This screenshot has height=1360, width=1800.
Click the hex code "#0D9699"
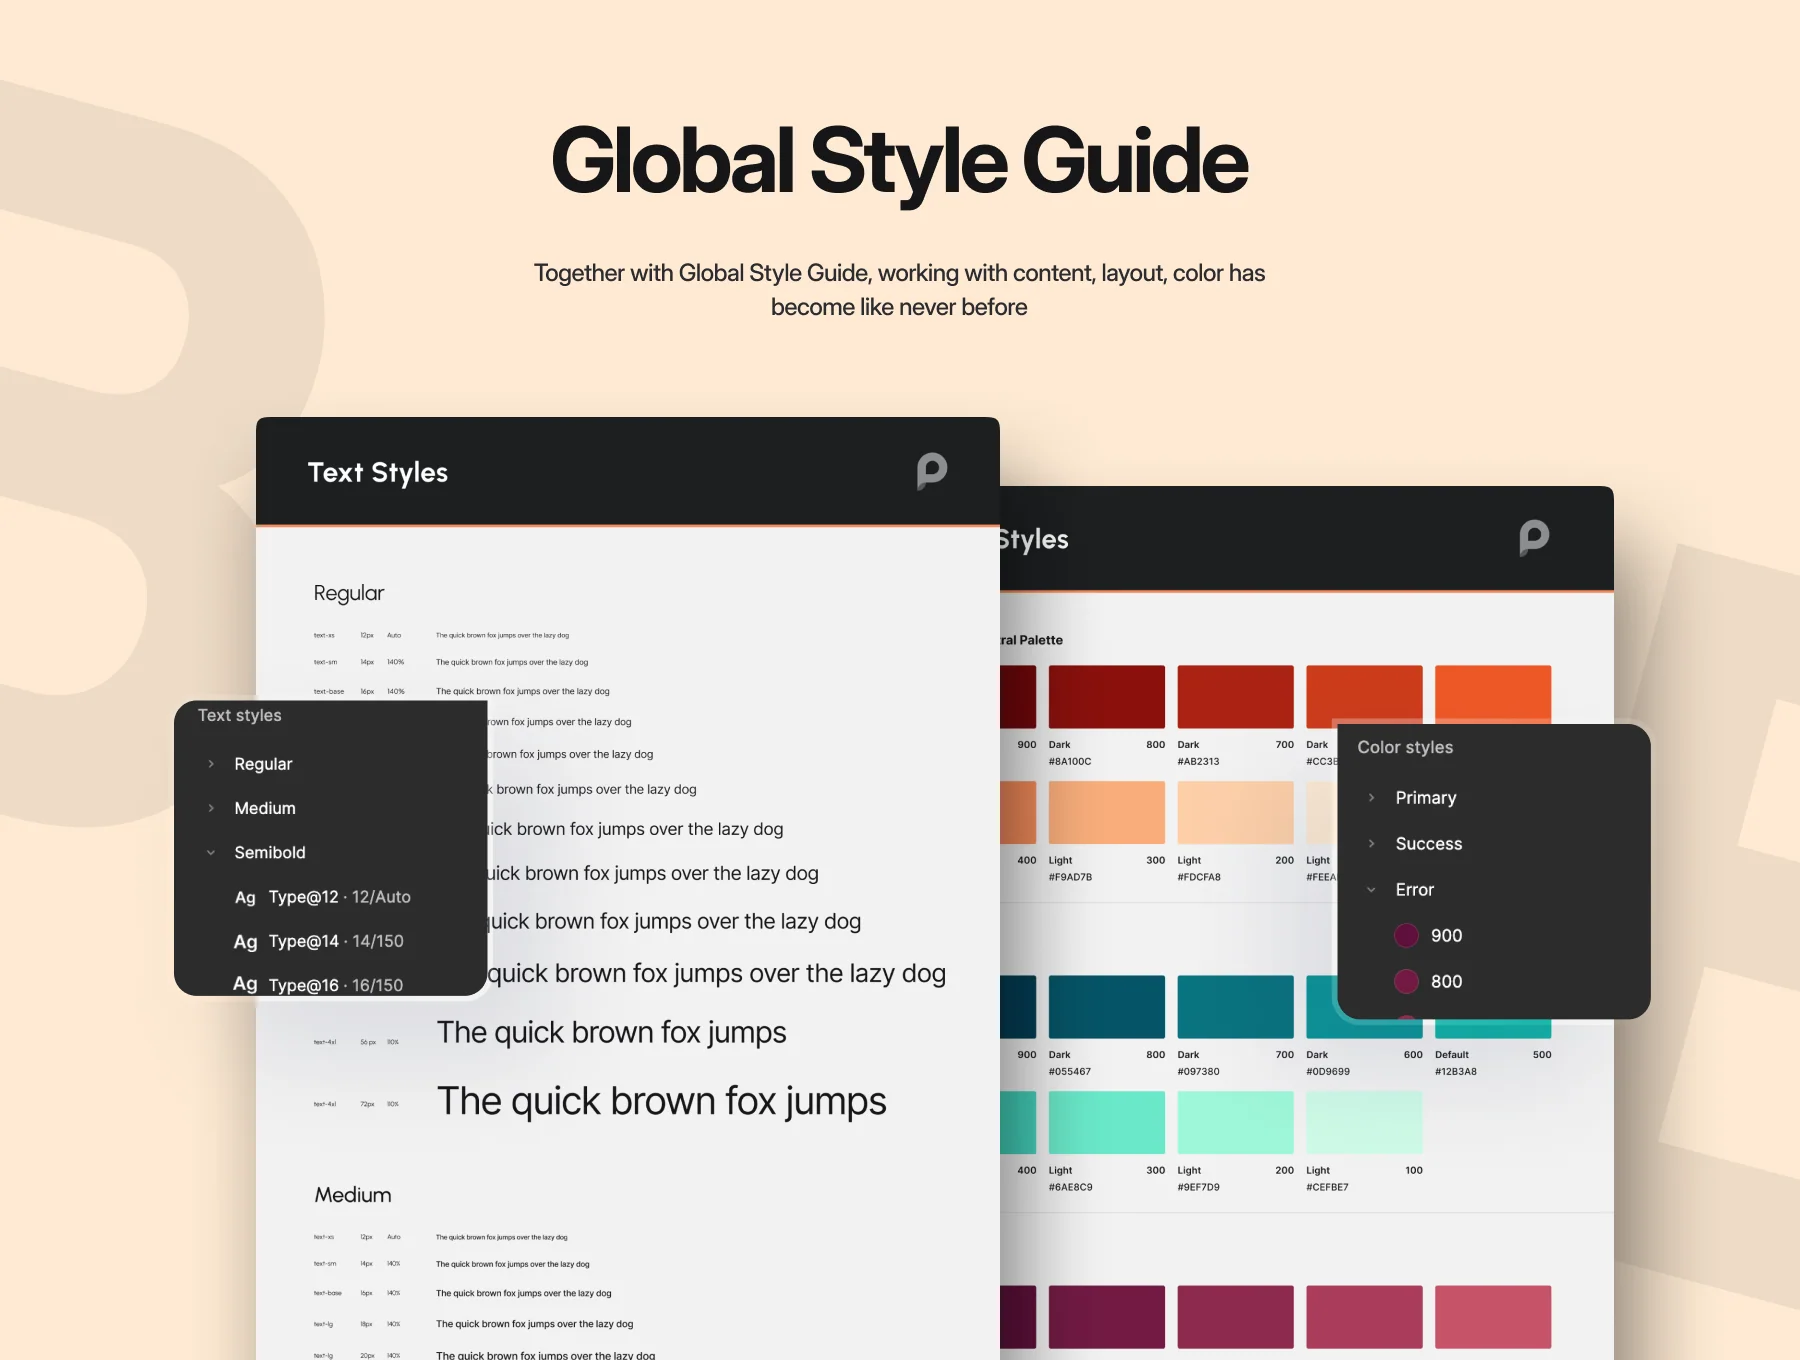click(1328, 1071)
